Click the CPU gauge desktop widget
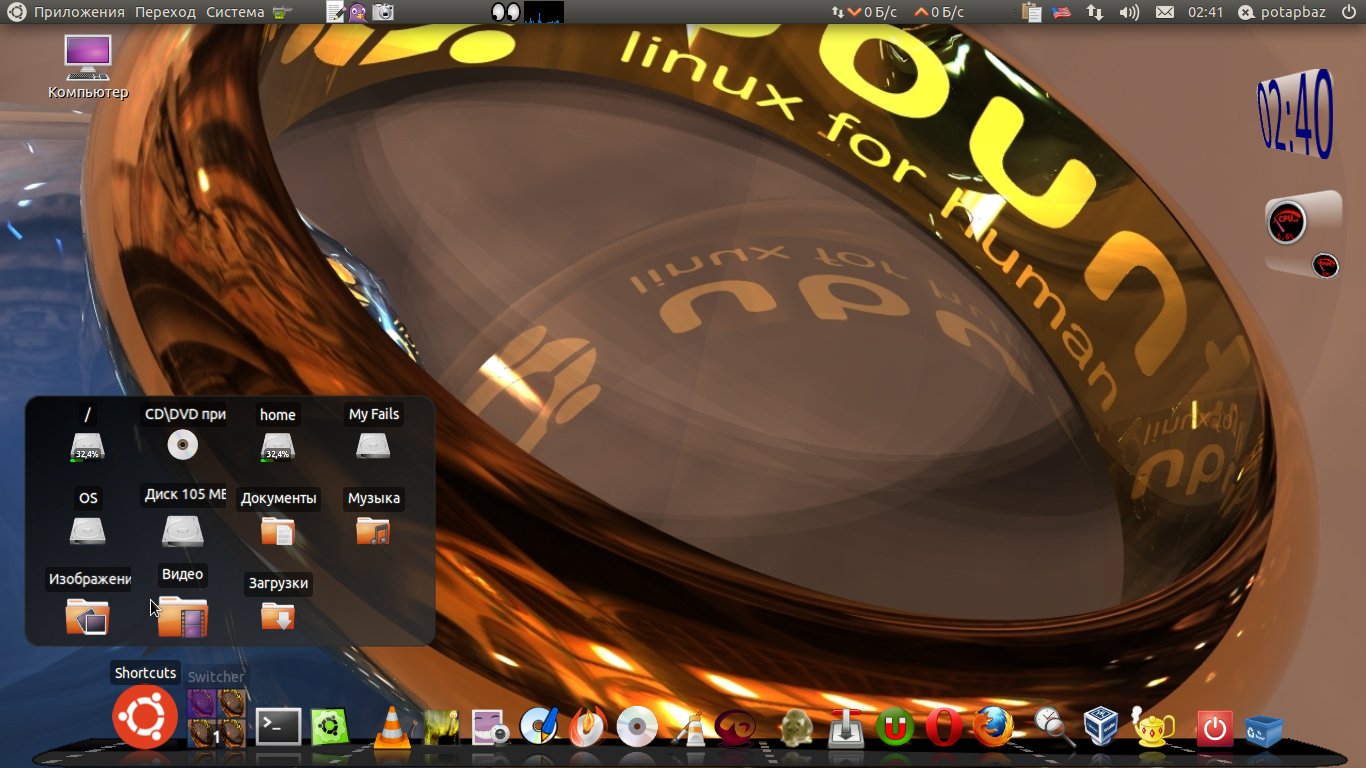This screenshot has width=1366, height=768. pos(1287,222)
